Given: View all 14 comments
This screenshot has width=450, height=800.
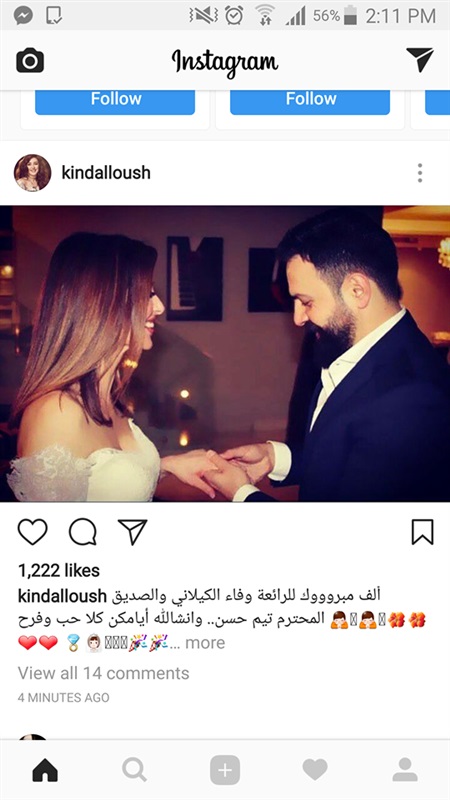Looking at the screenshot, I should click(104, 673).
